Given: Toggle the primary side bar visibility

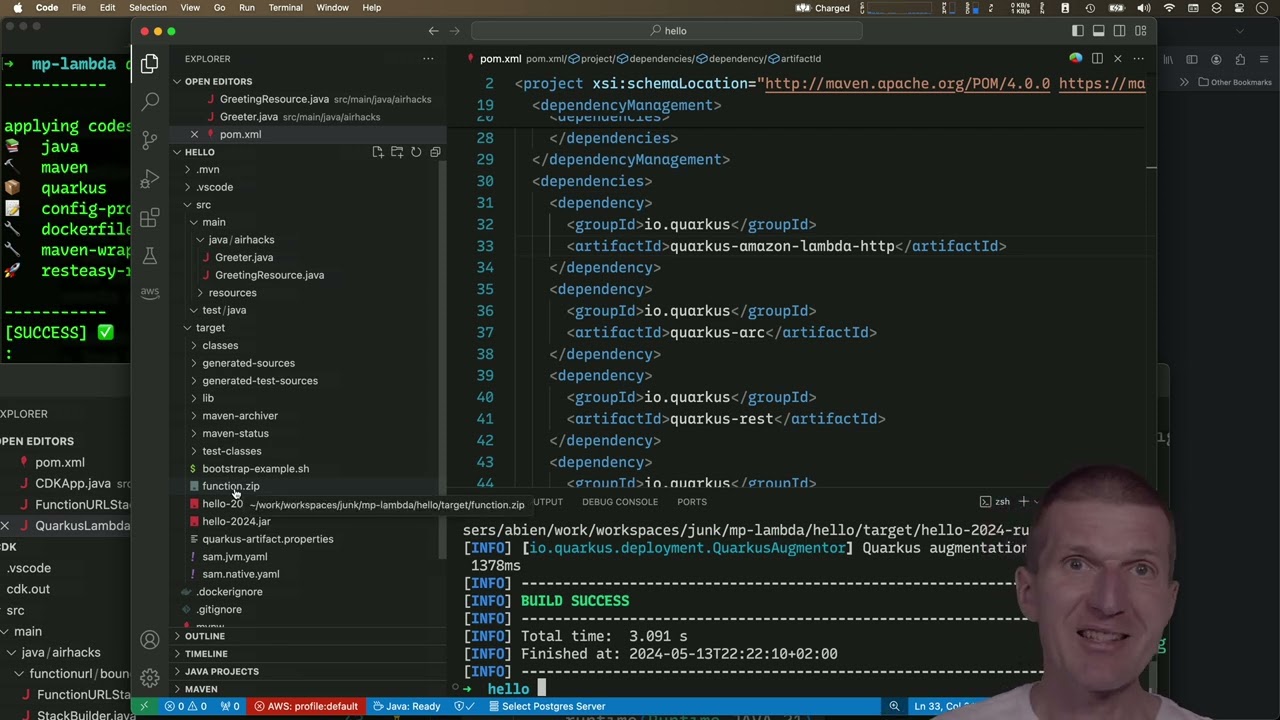Looking at the screenshot, I should (1077, 31).
